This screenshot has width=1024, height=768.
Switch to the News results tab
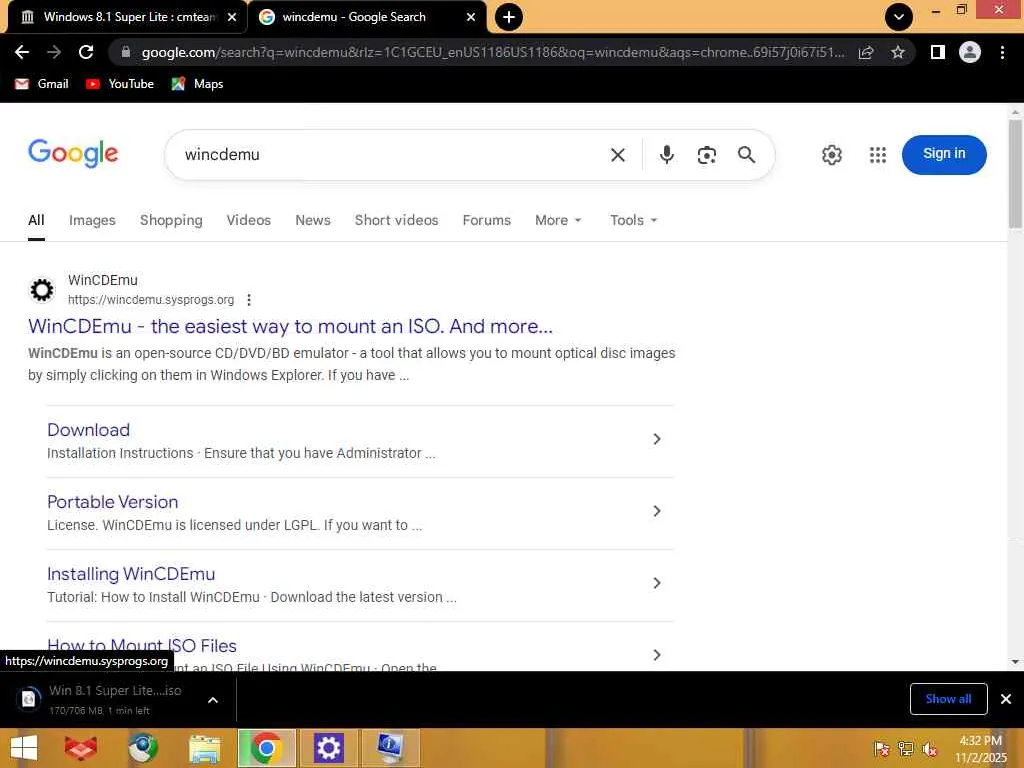point(313,220)
